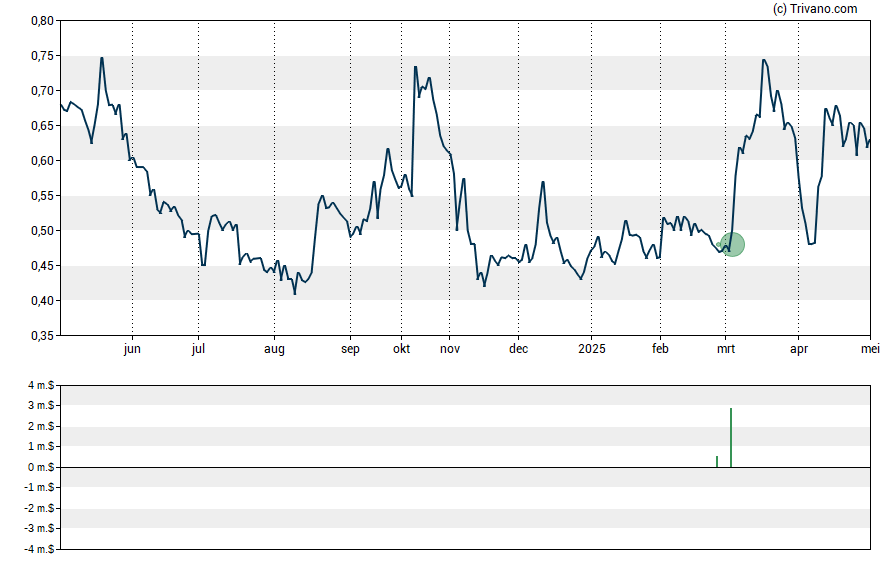Click the '-3 m.$' volume axis label

click(40, 528)
